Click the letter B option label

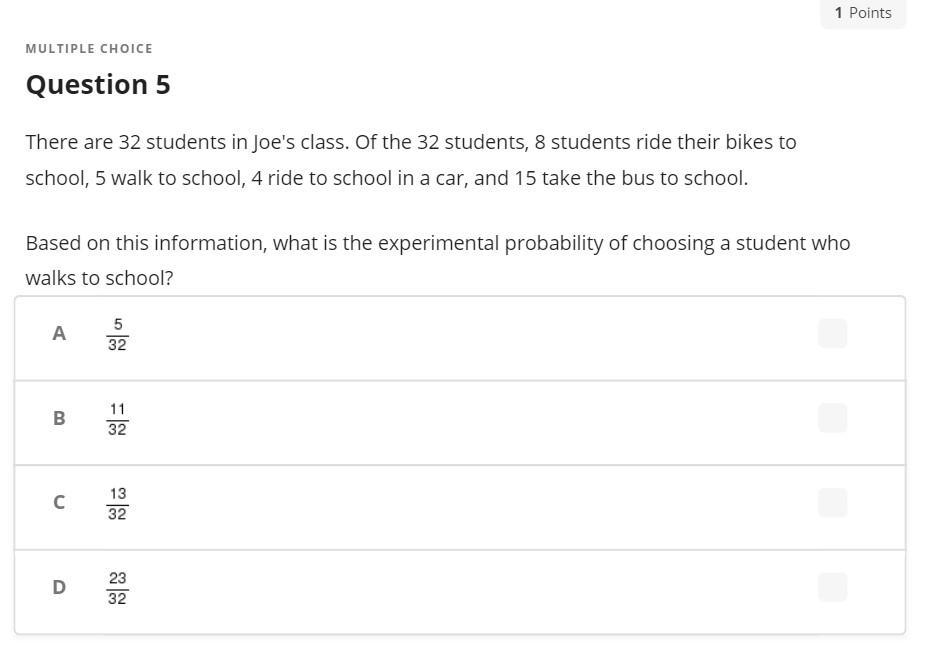[59, 418]
